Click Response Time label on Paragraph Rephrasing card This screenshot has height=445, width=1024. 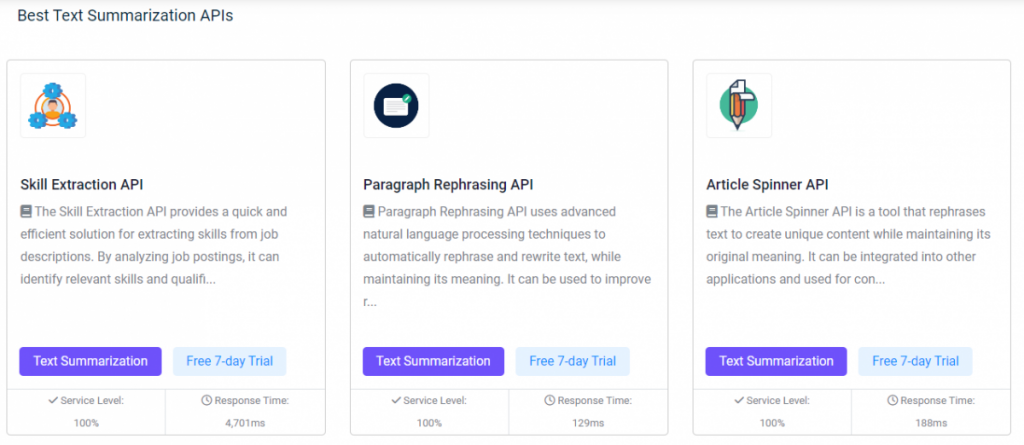(595, 401)
